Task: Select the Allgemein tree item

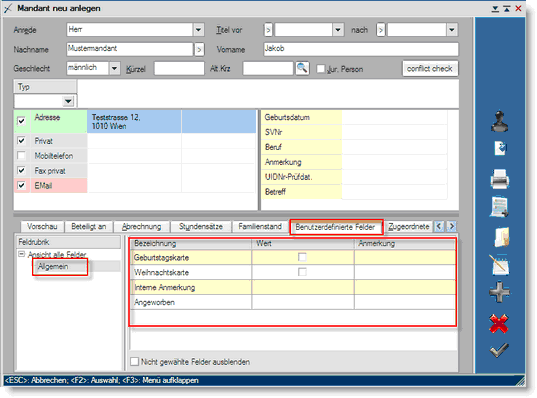Action: [53, 266]
